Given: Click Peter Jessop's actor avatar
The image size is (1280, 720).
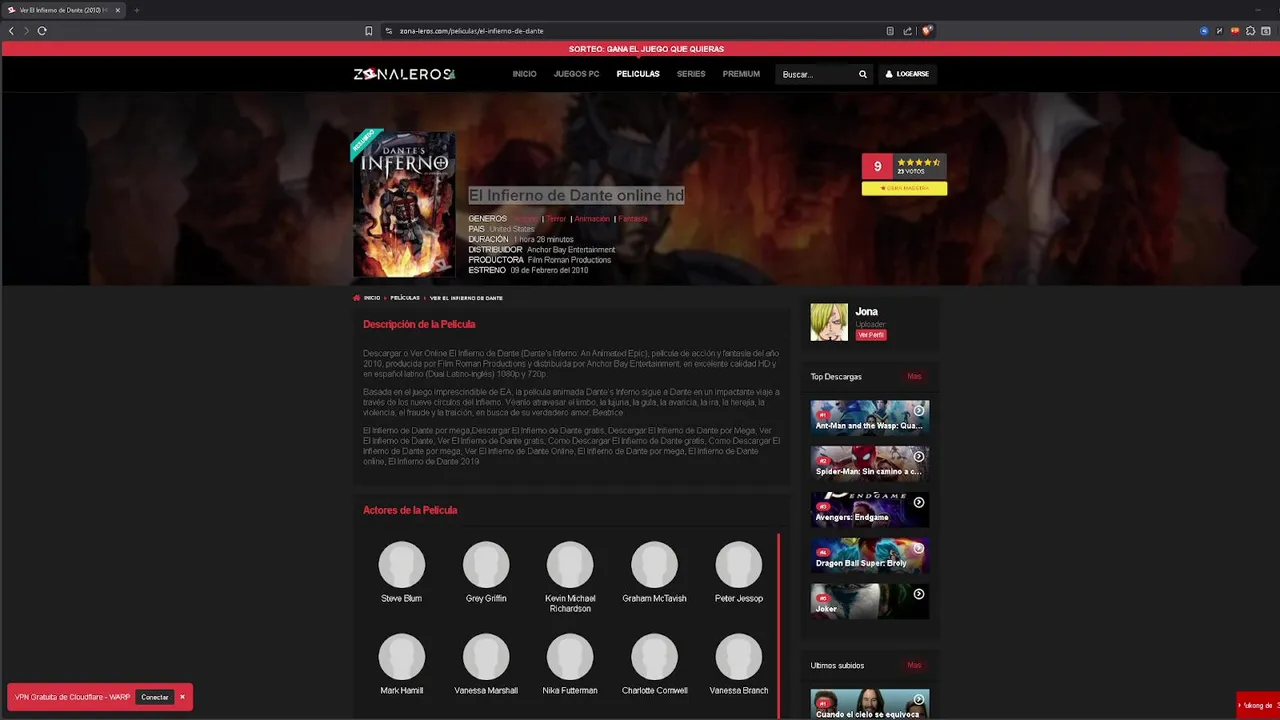Looking at the screenshot, I should click(x=739, y=565).
